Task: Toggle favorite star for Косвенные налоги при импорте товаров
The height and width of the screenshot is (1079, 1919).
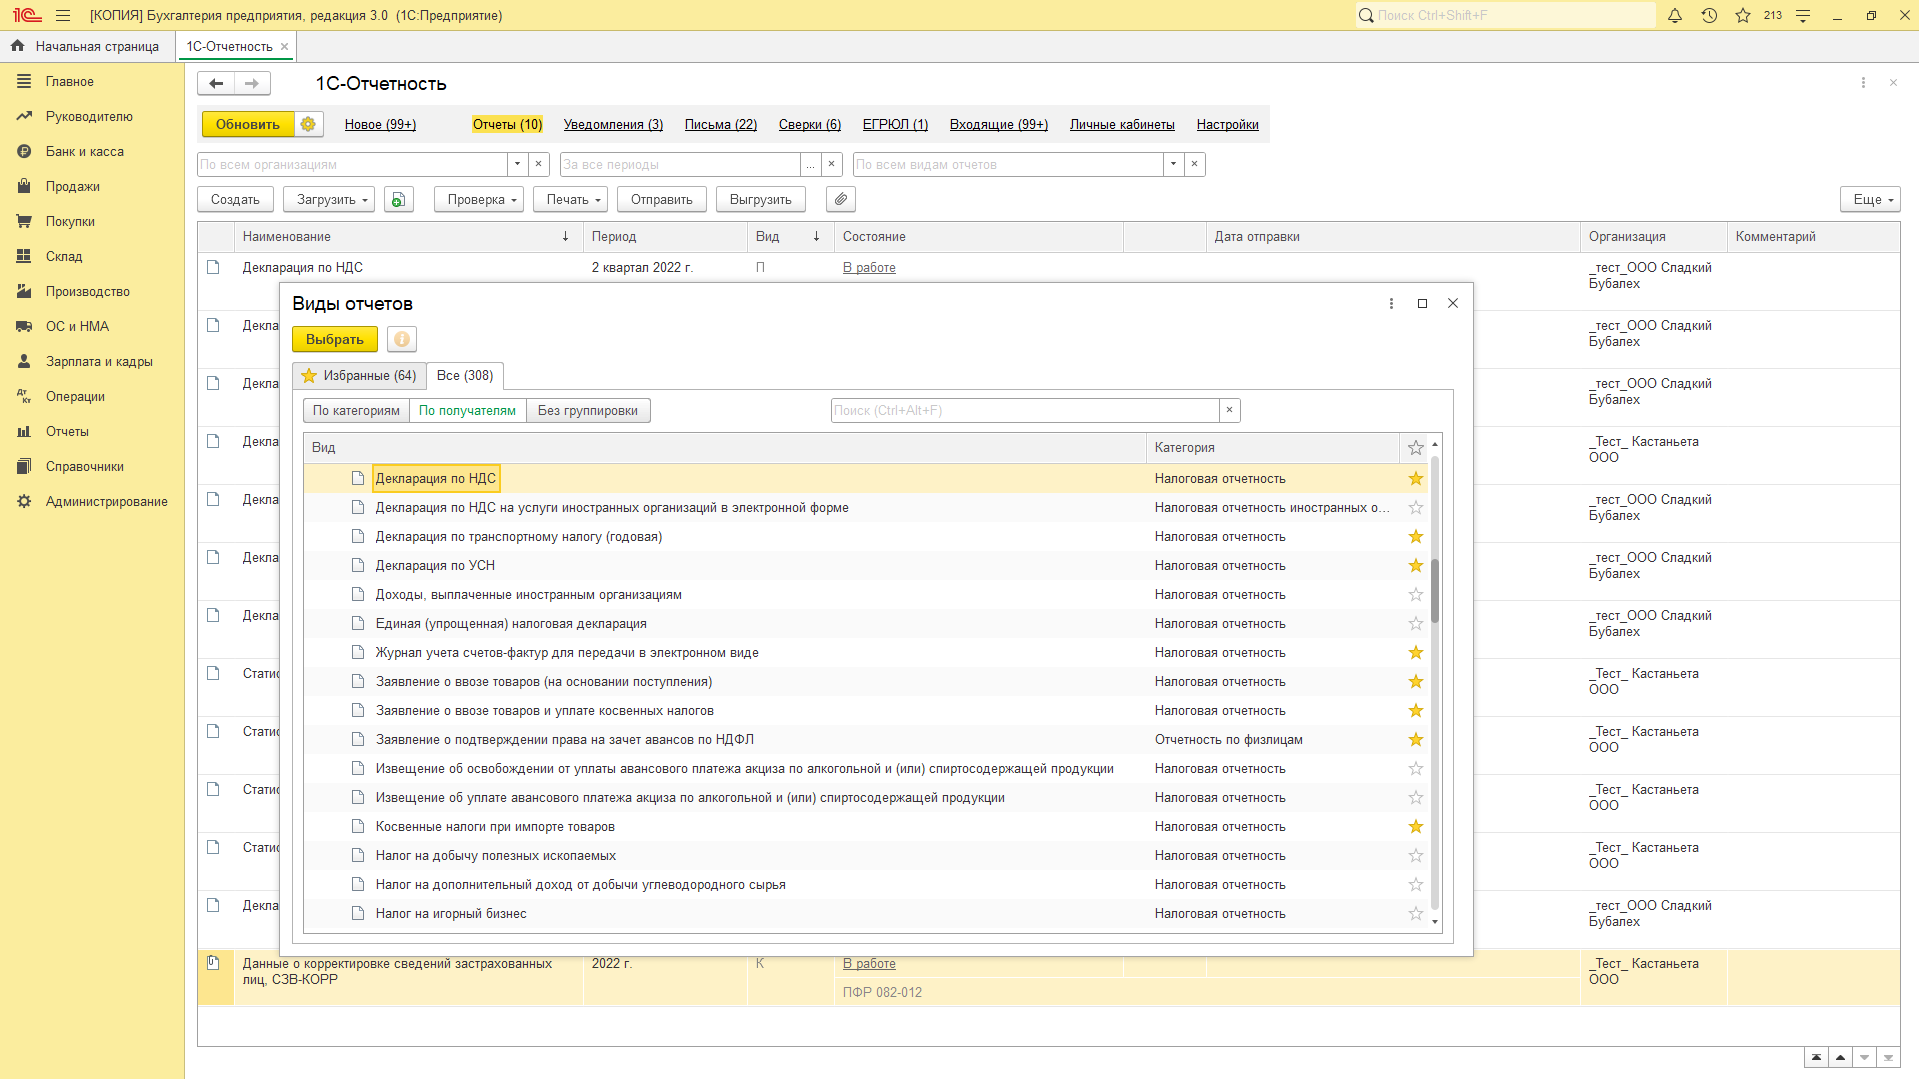Action: 1416,827
